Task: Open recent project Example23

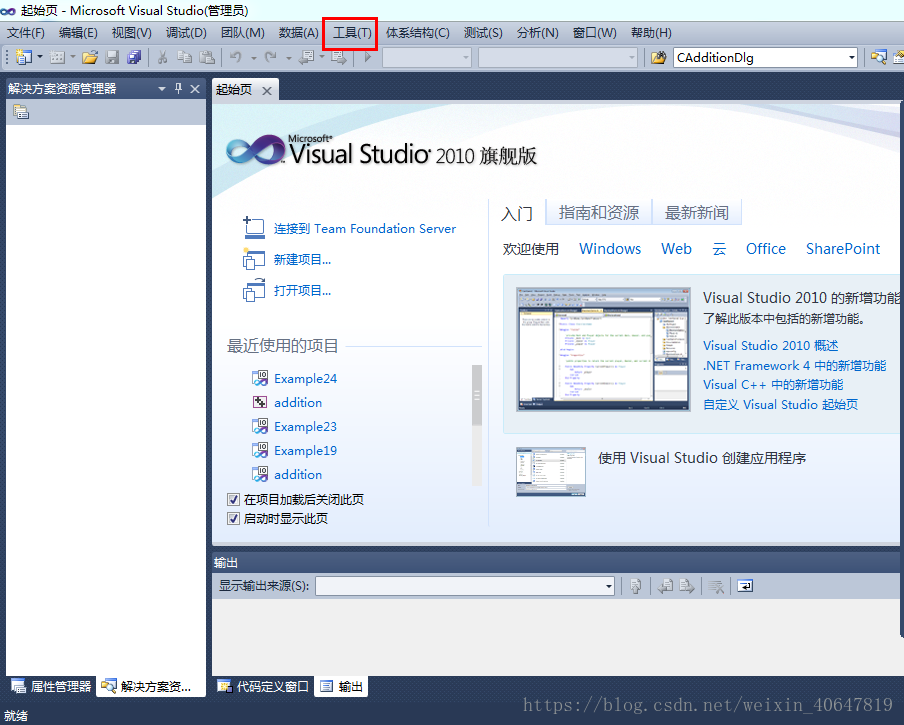Action: (x=305, y=426)
